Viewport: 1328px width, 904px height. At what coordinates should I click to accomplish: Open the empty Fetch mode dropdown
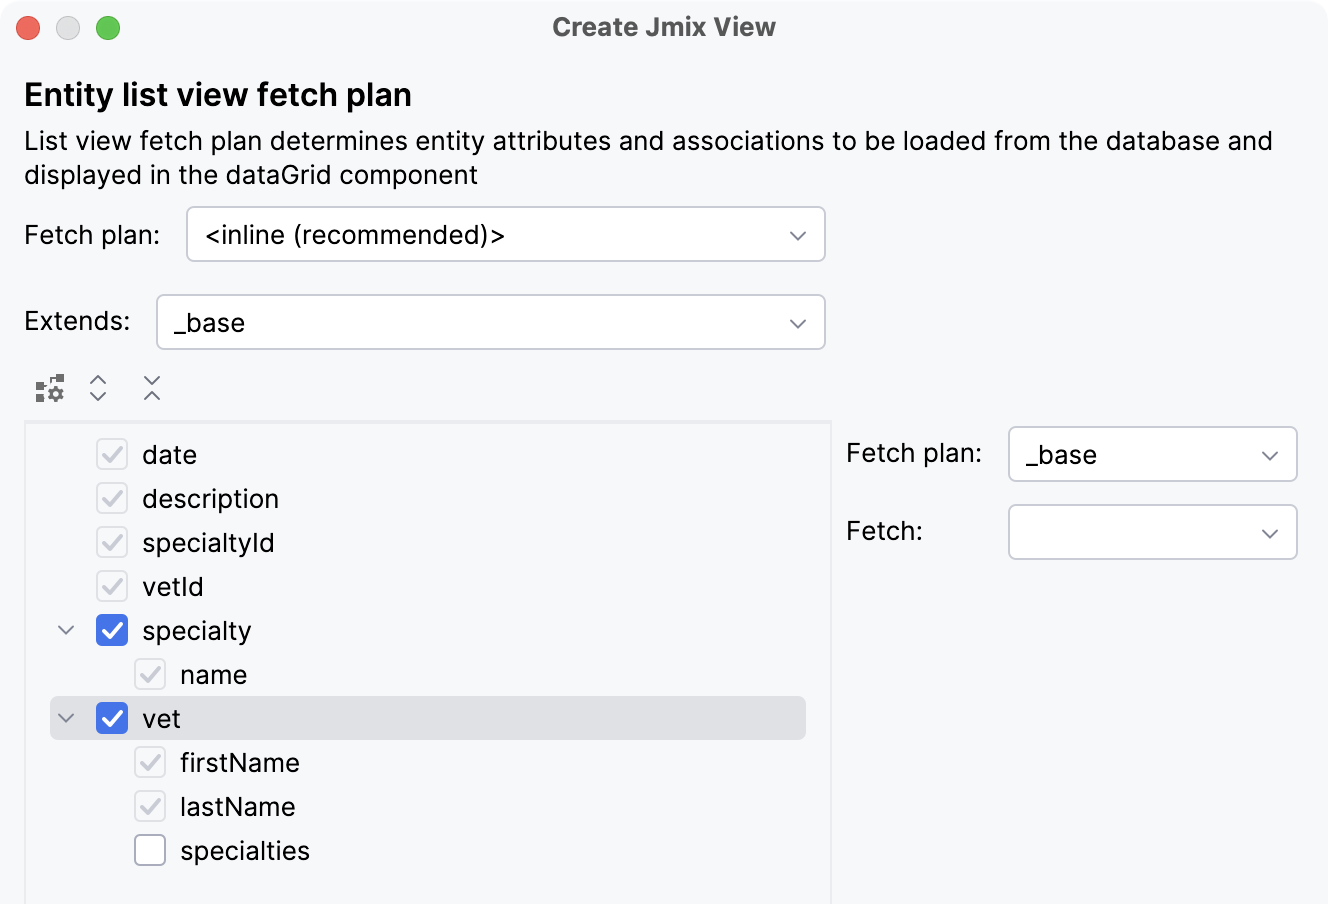point(1152,532)
